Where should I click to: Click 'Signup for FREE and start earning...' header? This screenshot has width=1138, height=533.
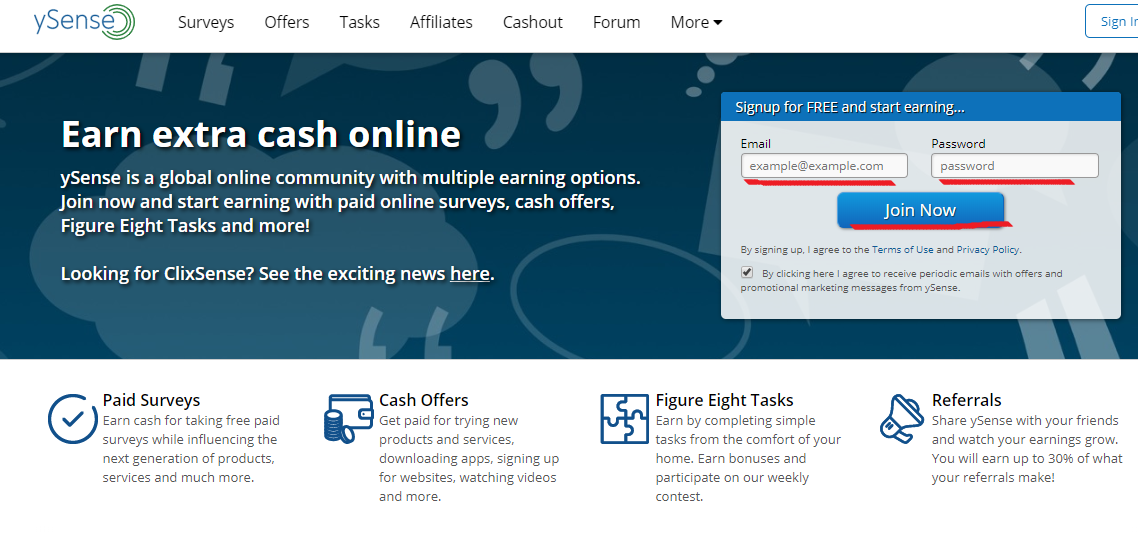pos(850,107)
